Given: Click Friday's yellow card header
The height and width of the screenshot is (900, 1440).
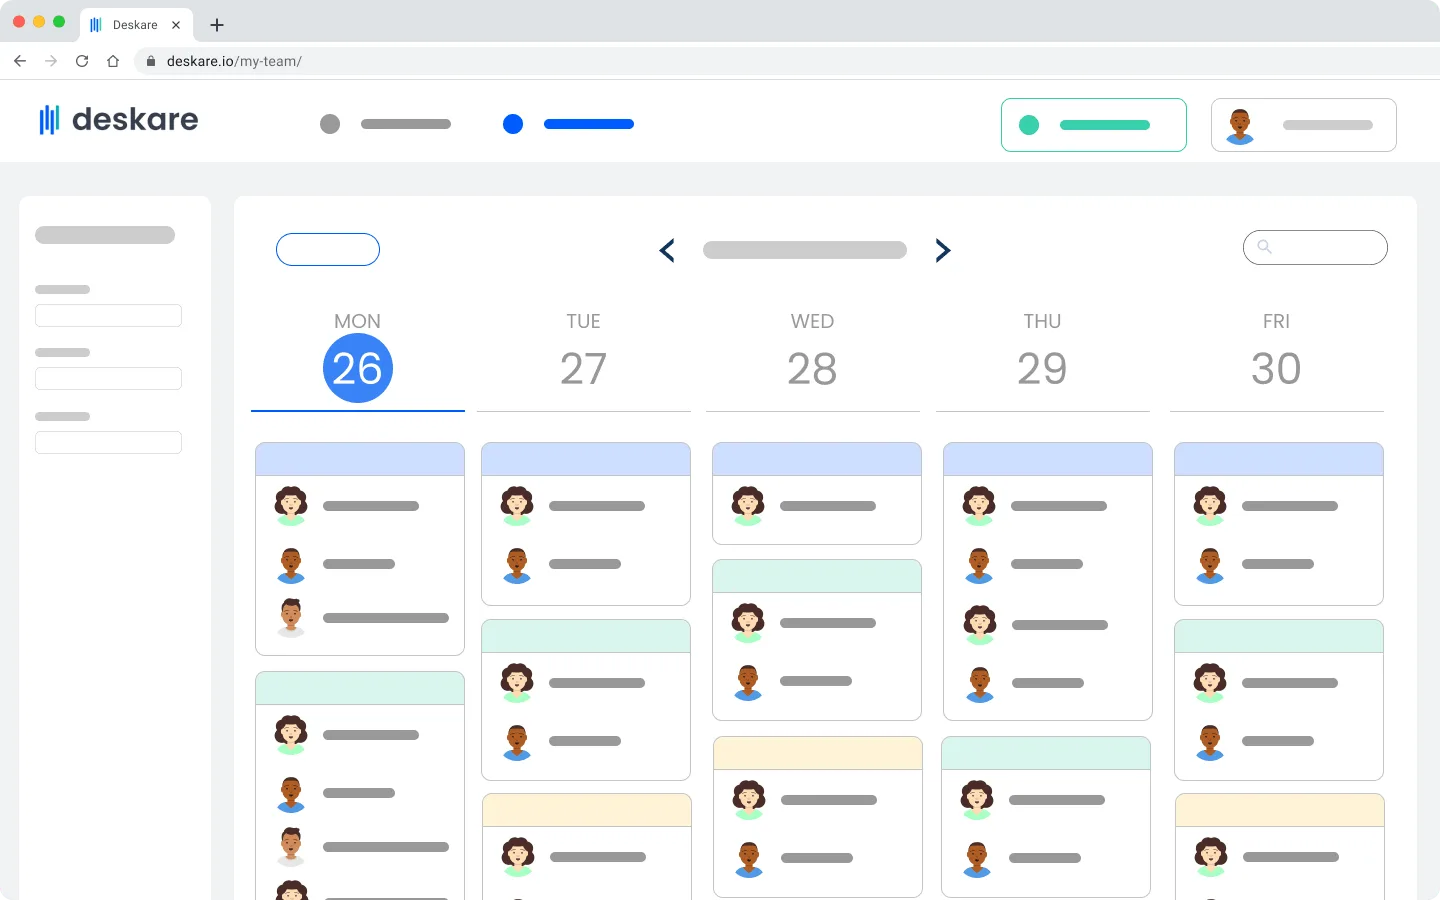Looking at the screenshot, I should (1280, 810).
